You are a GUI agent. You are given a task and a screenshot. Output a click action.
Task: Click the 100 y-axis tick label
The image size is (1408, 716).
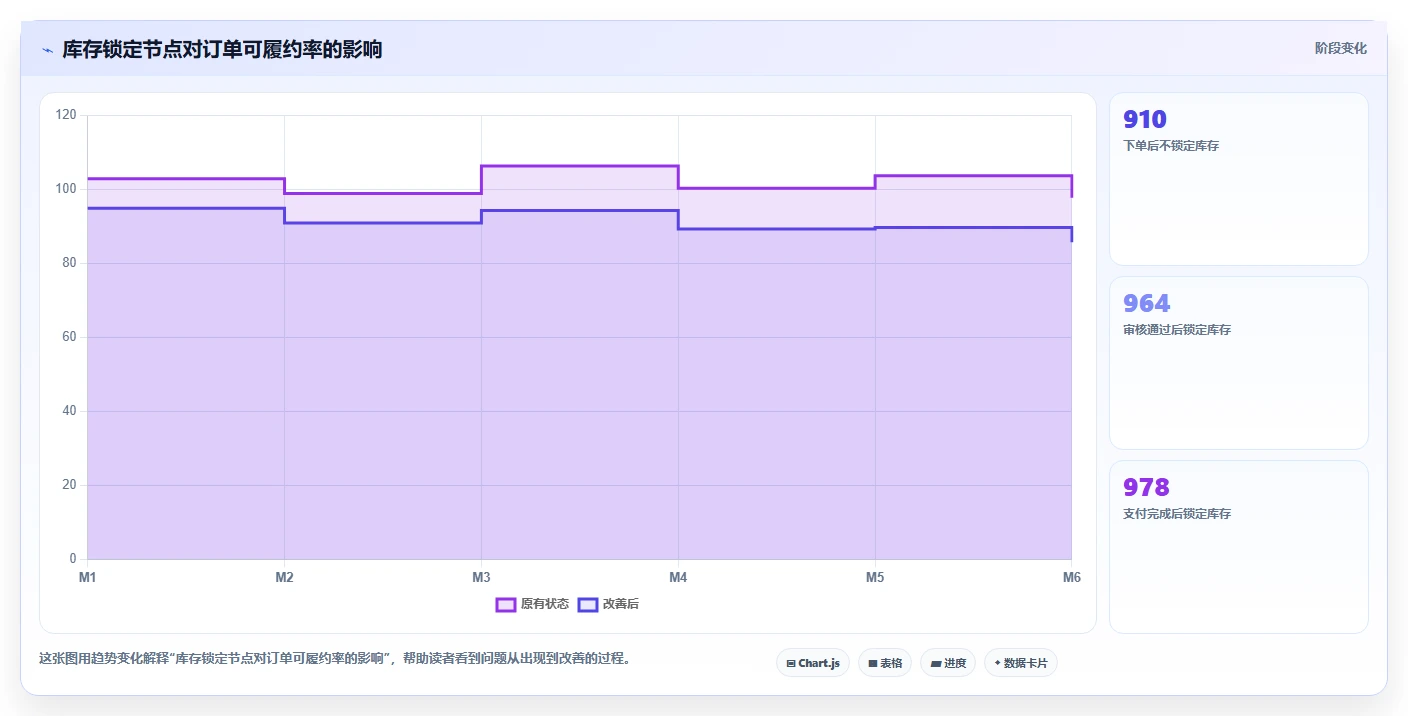point(66,189)
